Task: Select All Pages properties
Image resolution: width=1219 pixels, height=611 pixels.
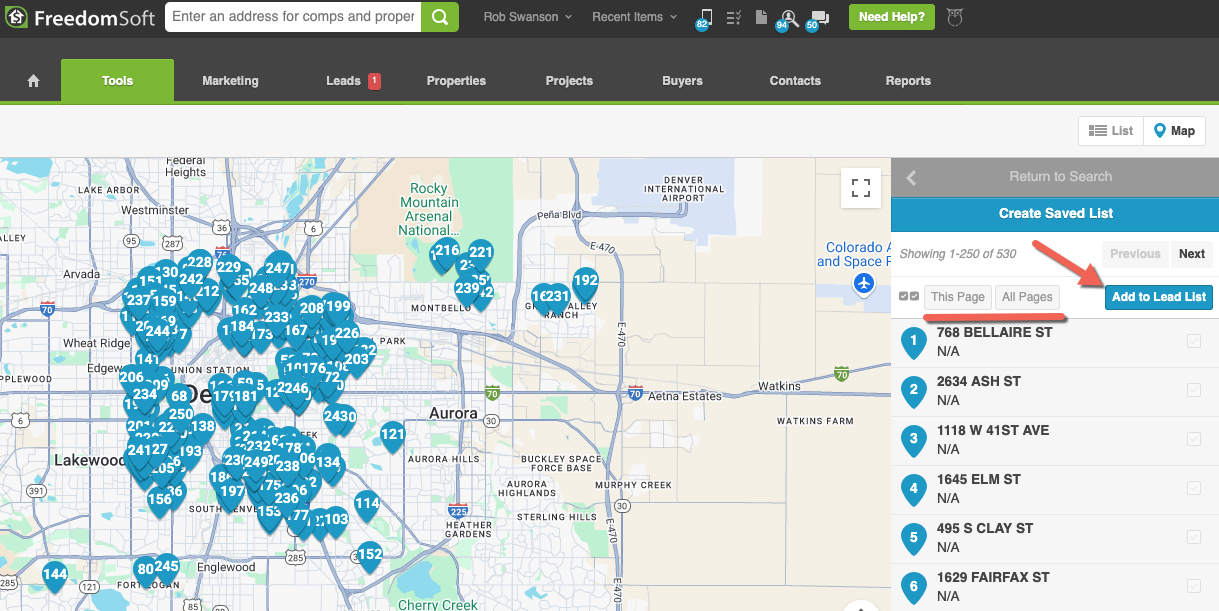Action: pyautogui.click(x=1027, y=297)
